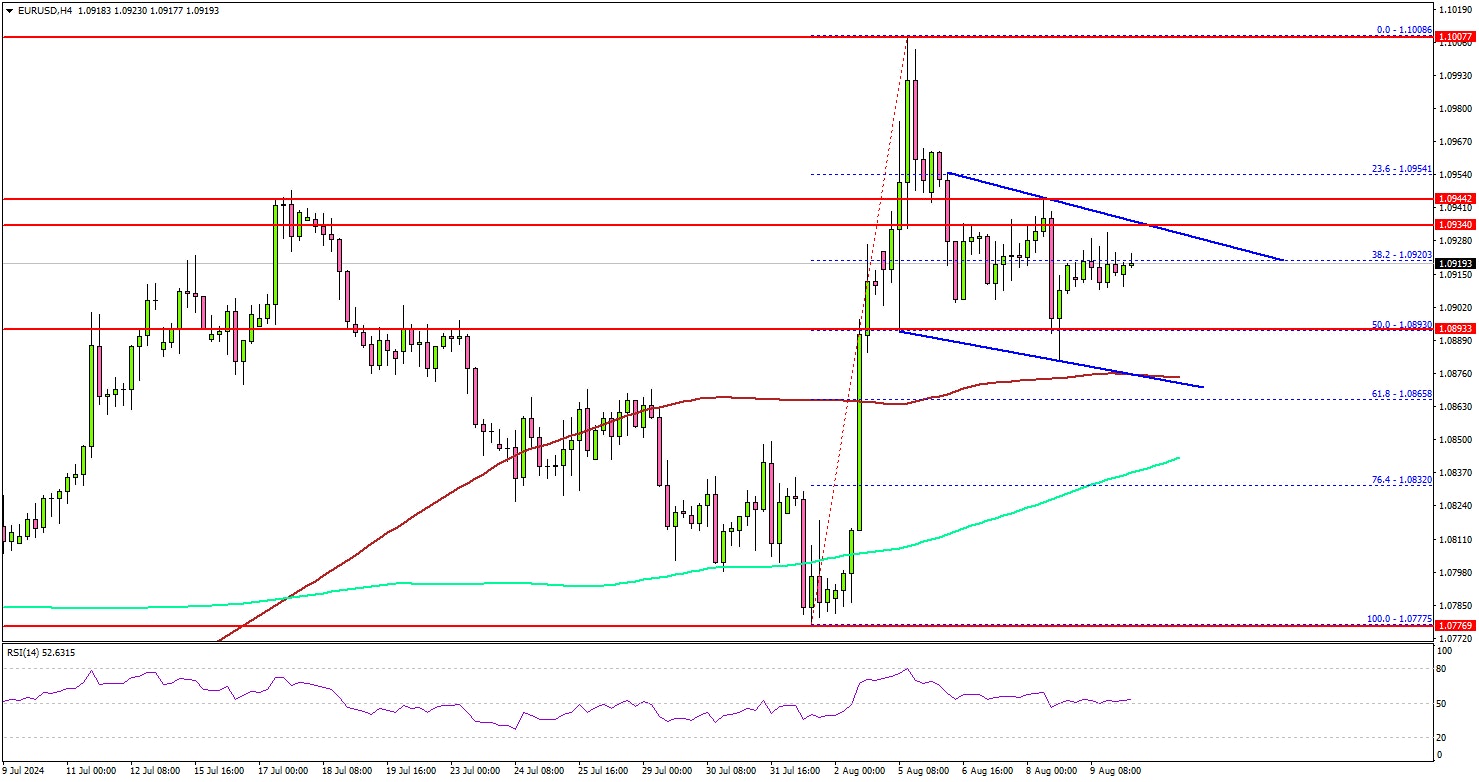Click the red 1.09442 price tag
The height and width of the screenshot is (782, 1479).
1455,199
